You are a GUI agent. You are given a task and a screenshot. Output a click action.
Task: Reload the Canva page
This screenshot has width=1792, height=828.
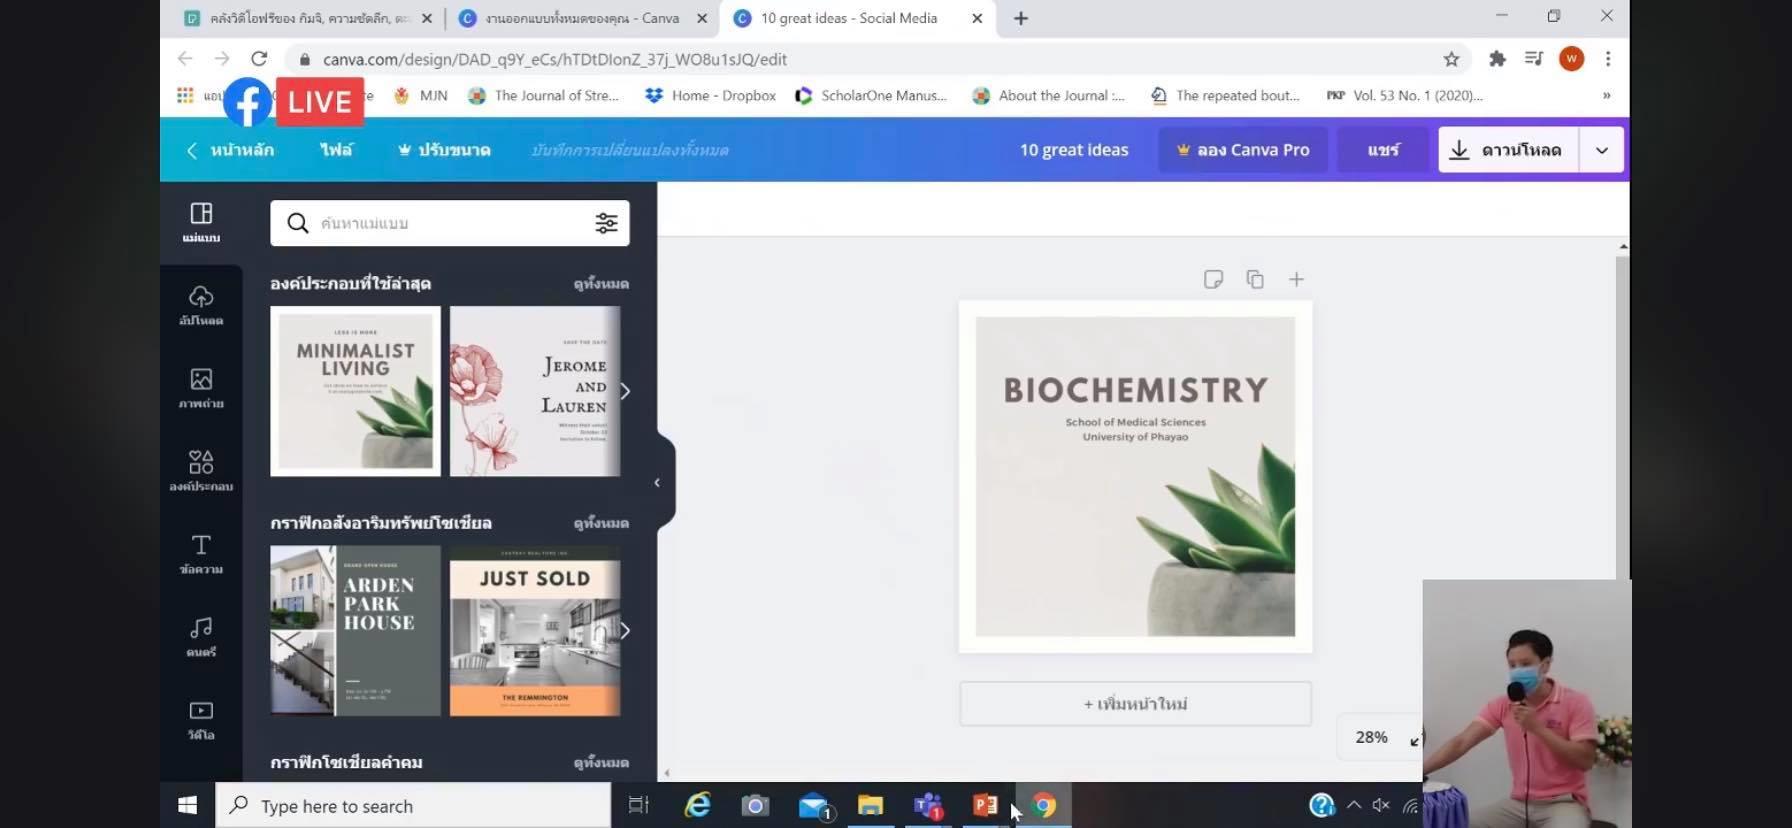[x=259, y=59]
